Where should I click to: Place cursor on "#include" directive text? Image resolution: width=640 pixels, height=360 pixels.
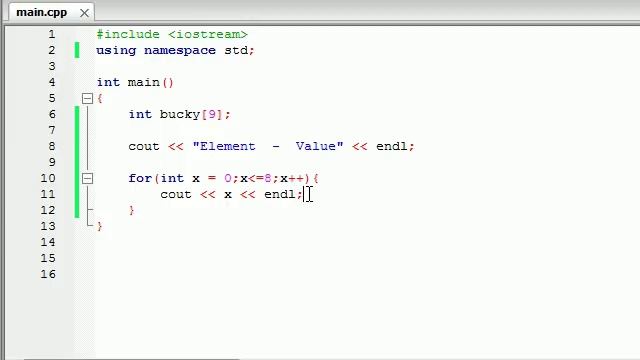(128, 34)
